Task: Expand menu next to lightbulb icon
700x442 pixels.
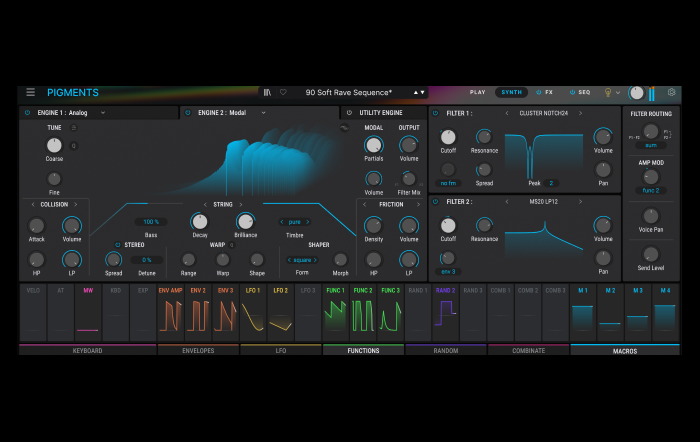Action: point(618,93)
